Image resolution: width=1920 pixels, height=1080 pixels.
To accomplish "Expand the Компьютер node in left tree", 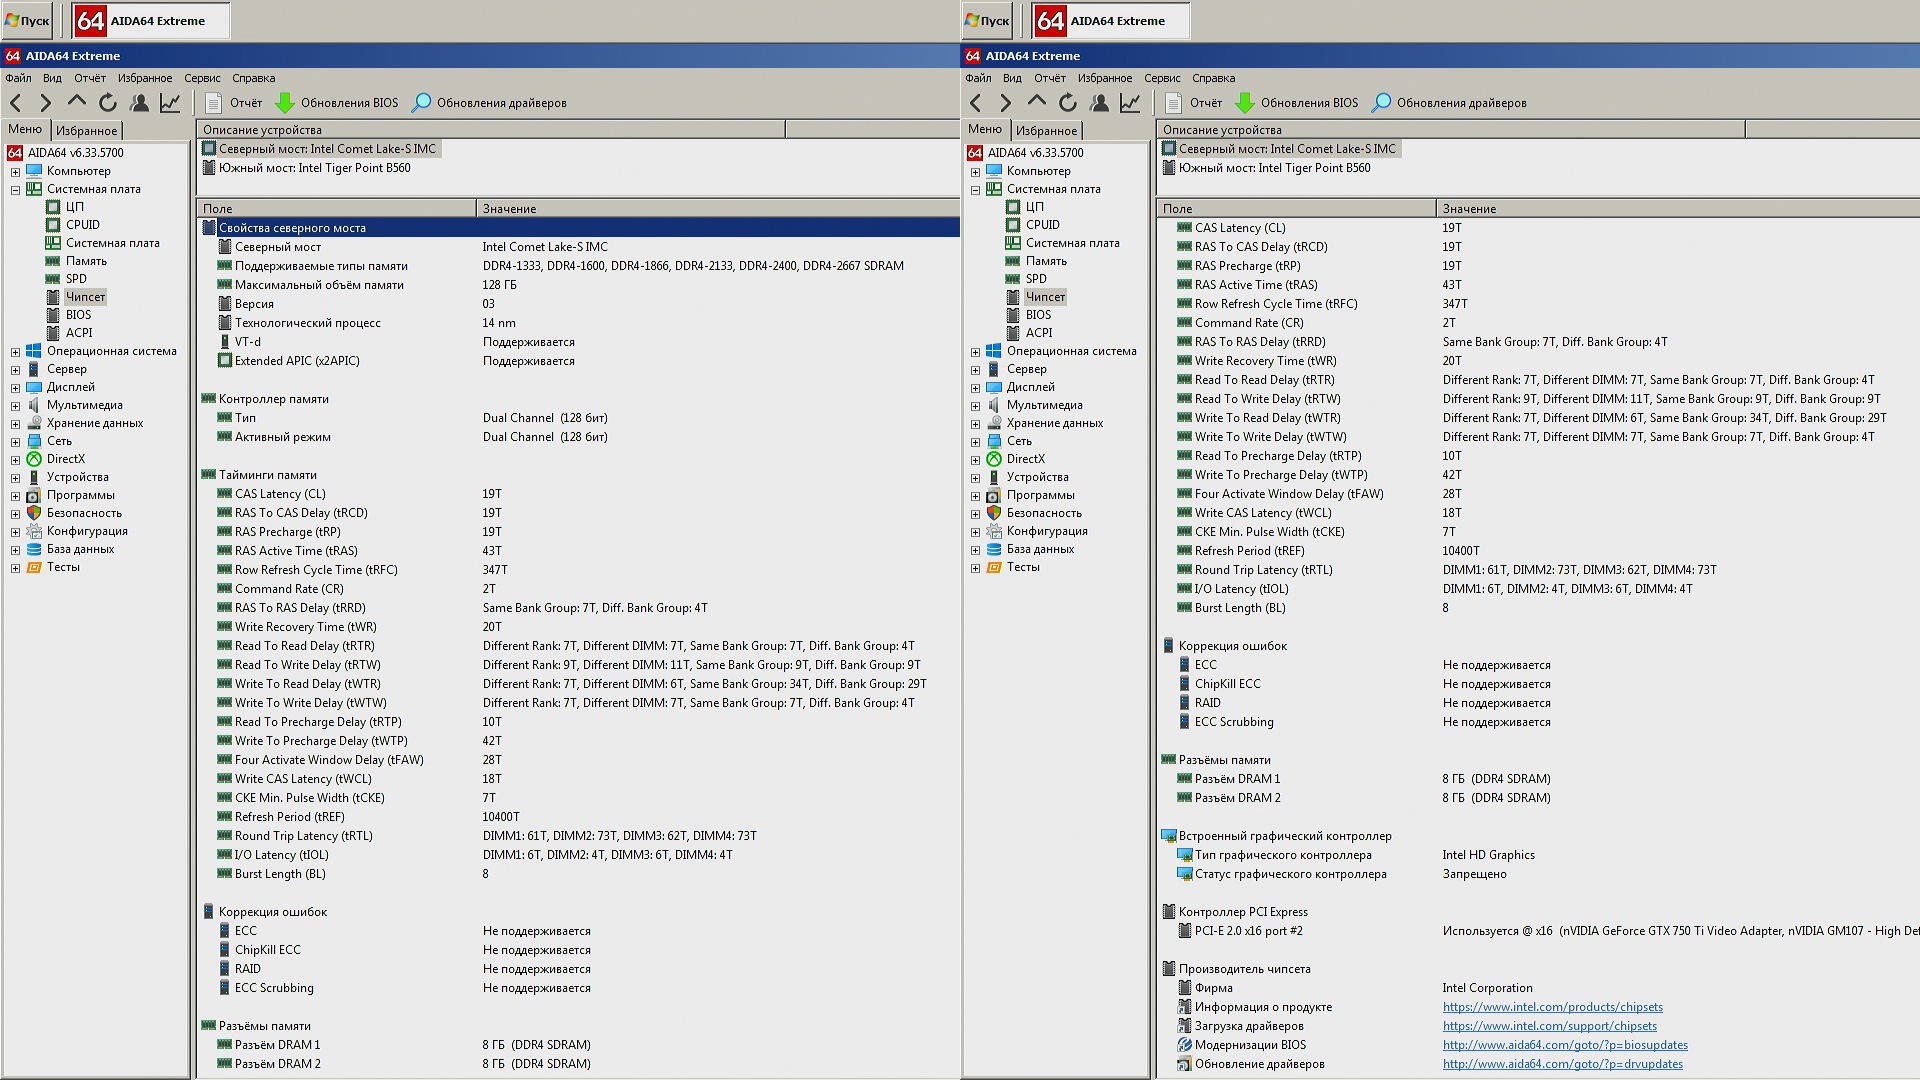I will coord(15,172).
